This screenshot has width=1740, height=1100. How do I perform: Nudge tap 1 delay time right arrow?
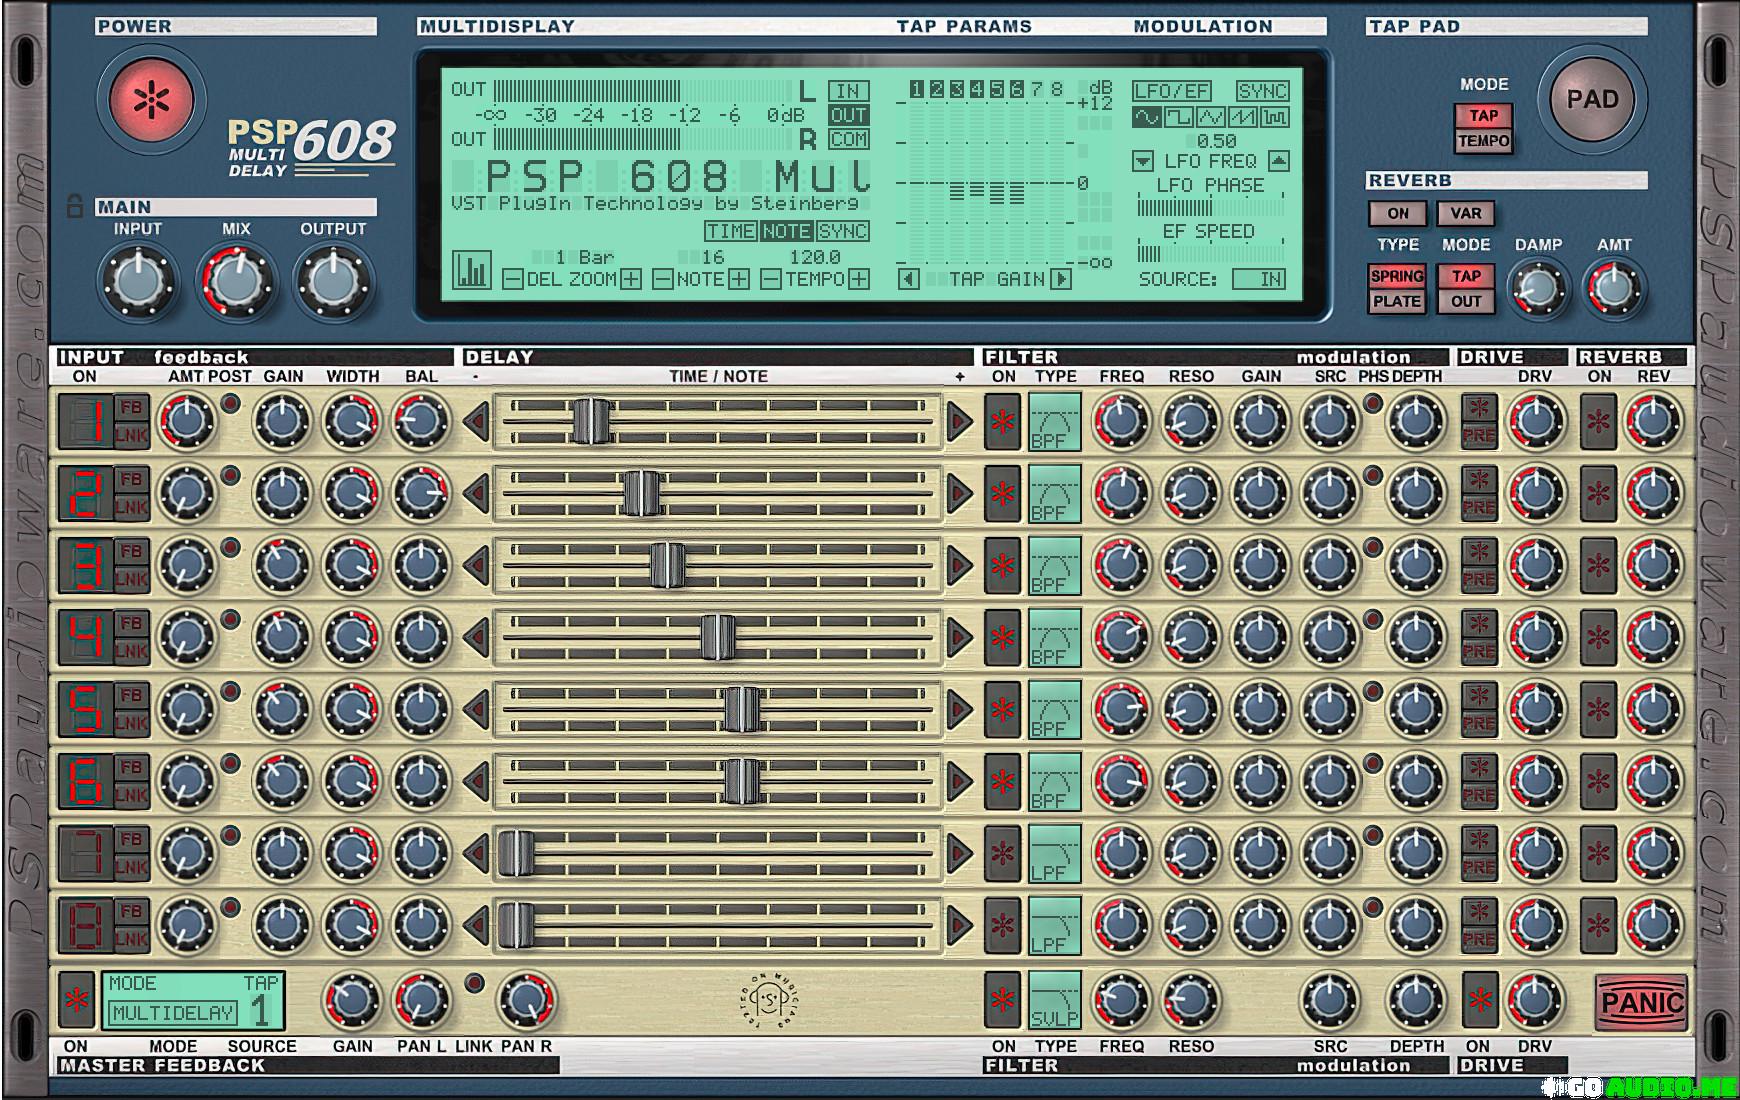coord(959,421)
